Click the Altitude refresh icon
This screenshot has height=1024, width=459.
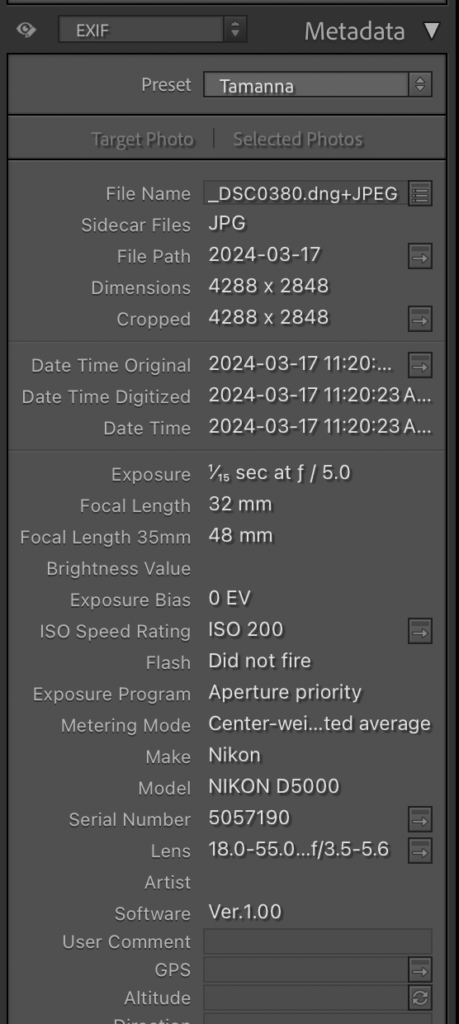[420, 998]
